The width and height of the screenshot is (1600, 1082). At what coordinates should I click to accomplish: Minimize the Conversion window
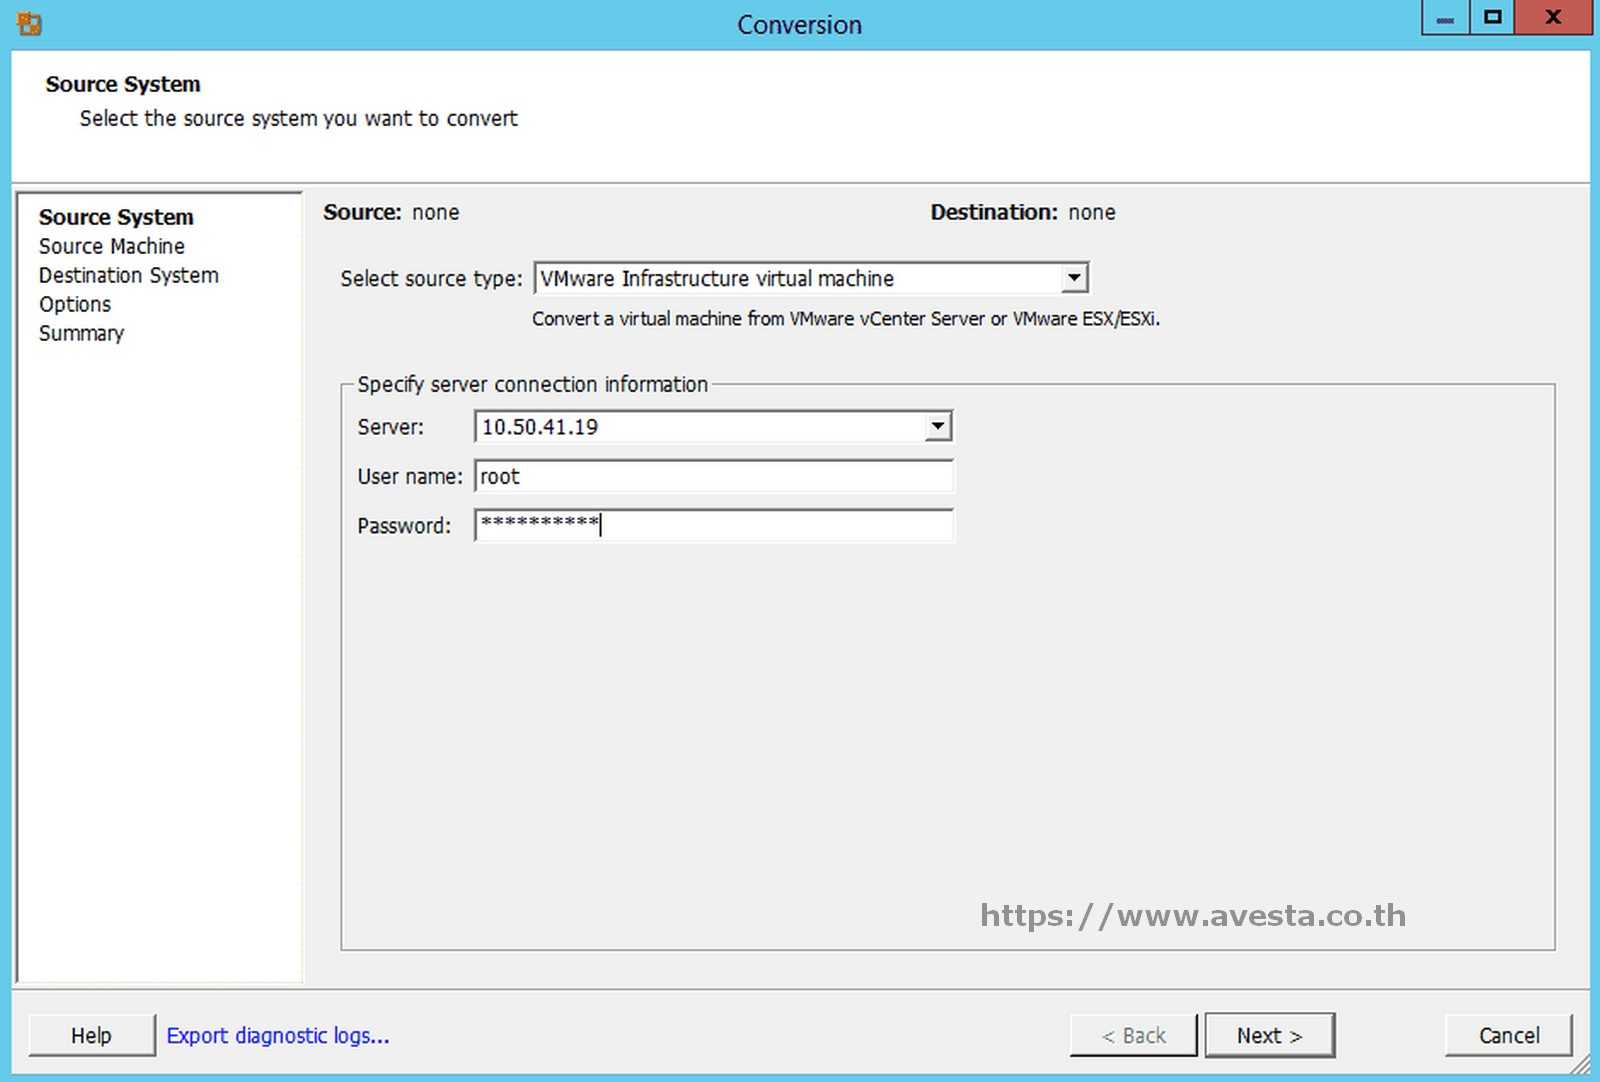pos(1444,17)
